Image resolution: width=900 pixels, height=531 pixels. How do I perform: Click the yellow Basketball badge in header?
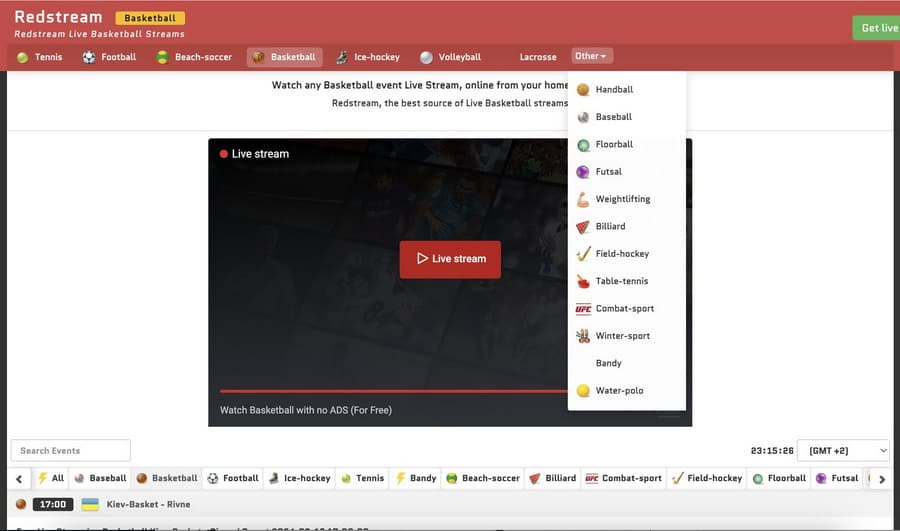pos(150,18)
